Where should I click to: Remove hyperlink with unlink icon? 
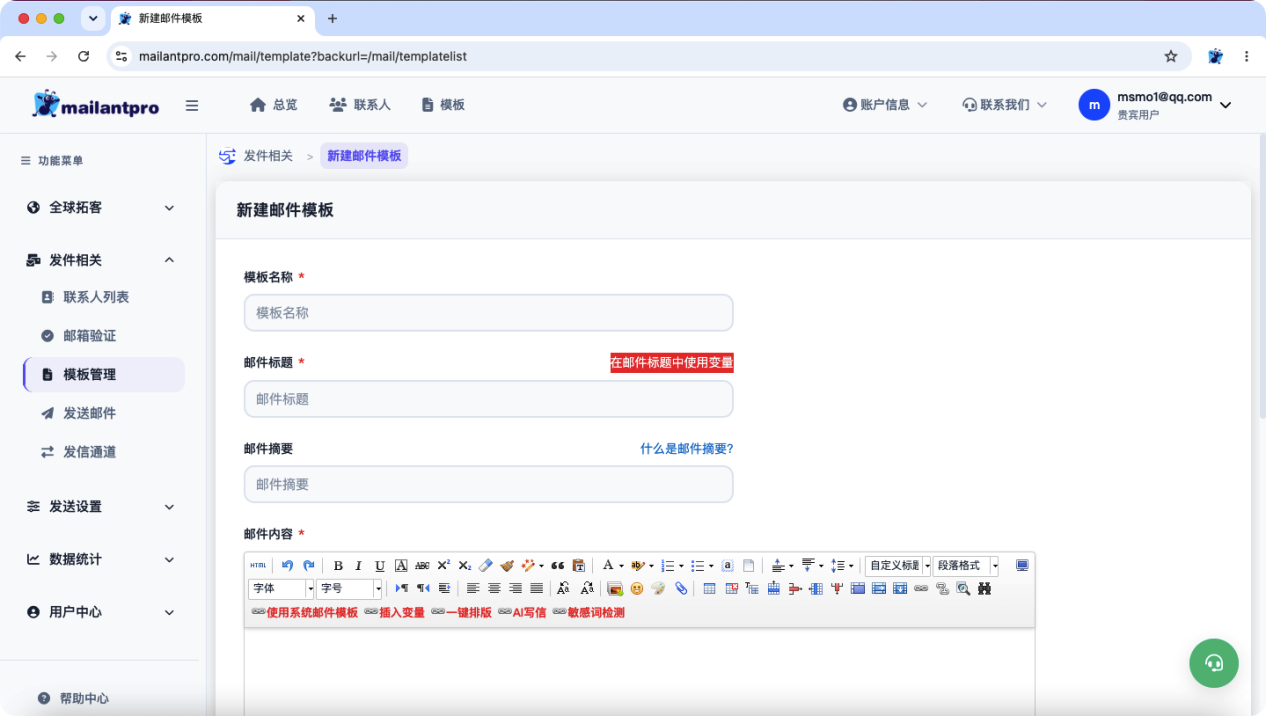tap(942, 588)
